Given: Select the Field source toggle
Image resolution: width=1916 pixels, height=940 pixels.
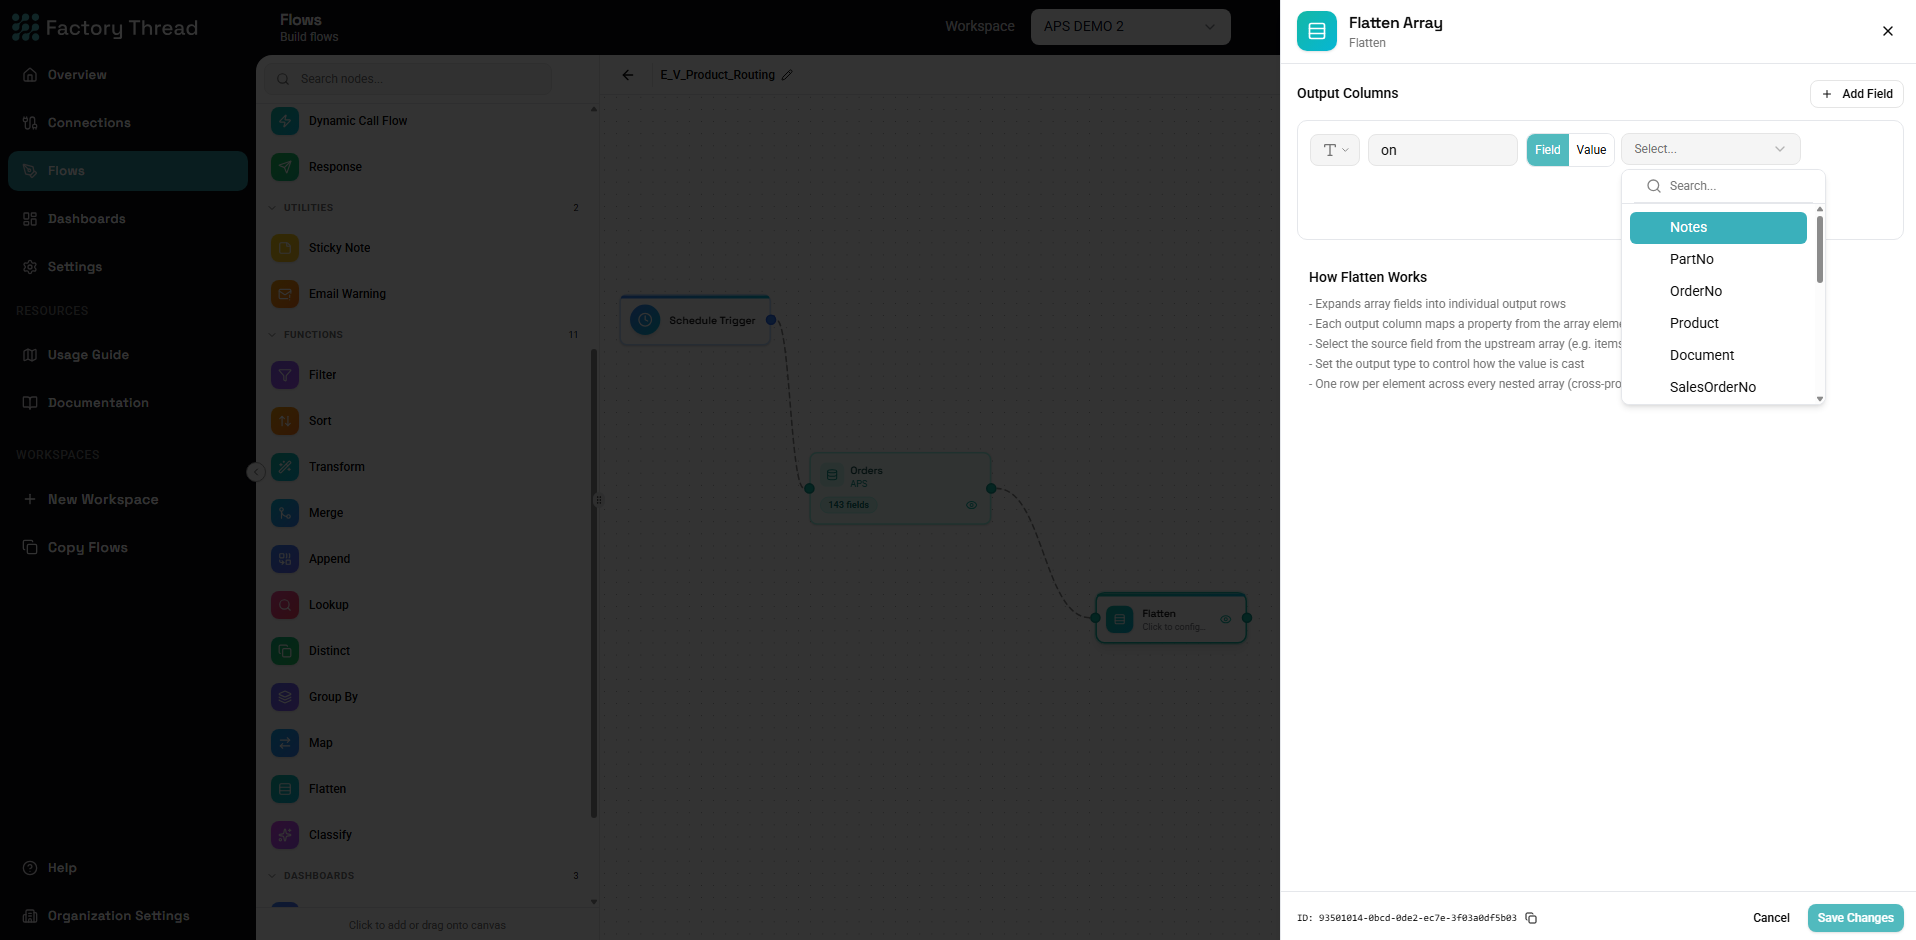Looking at the screenshot, I should [1547, 150].
